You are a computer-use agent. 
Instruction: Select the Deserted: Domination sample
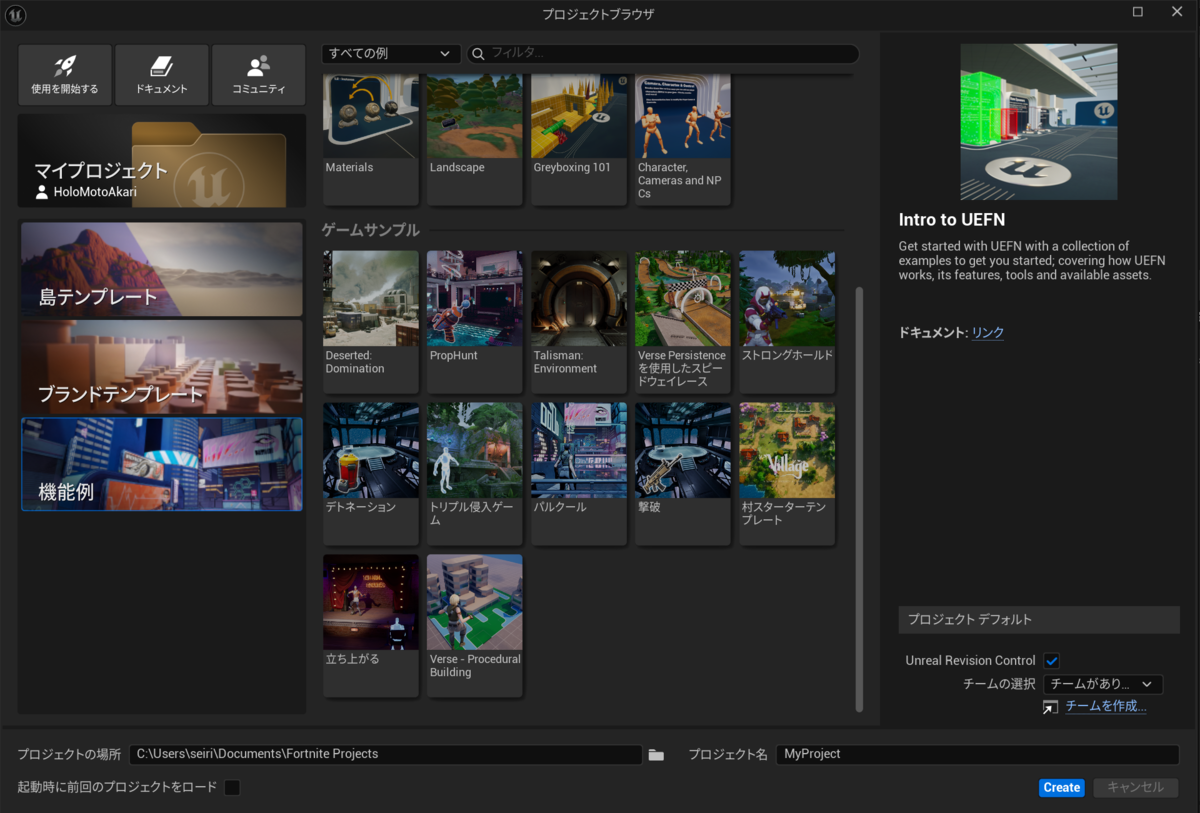tap(370, 322)
